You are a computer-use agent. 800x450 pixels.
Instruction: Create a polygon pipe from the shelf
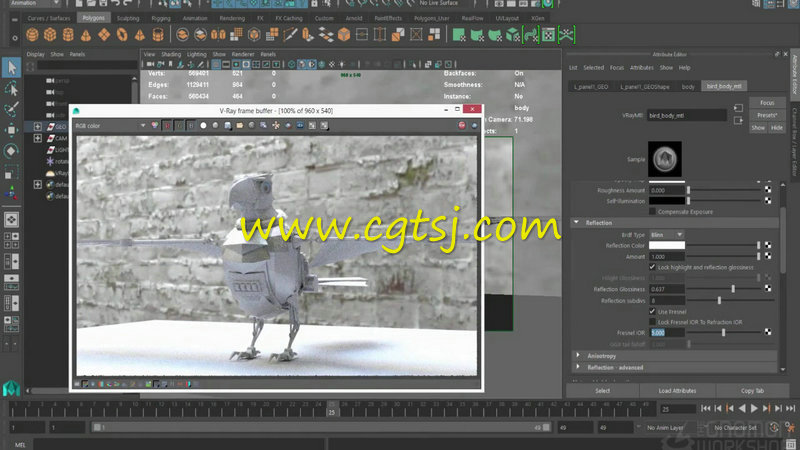[158, 35]
